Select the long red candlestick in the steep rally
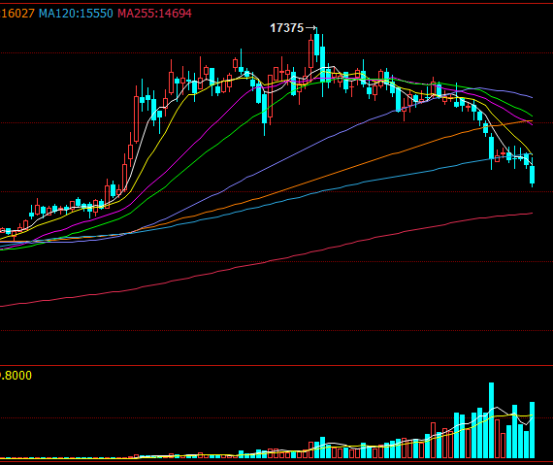 coord(136,114)
